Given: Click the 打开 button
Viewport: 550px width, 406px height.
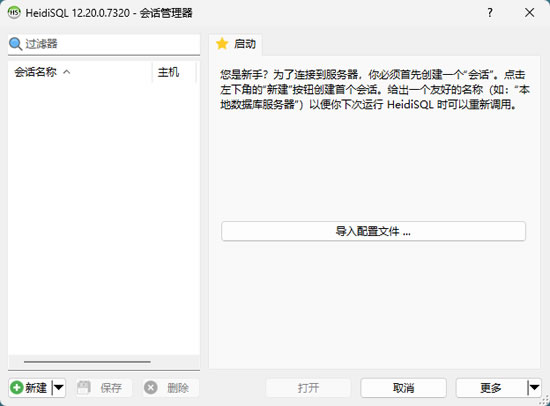Looking at the screenshot, I should 308,388.
